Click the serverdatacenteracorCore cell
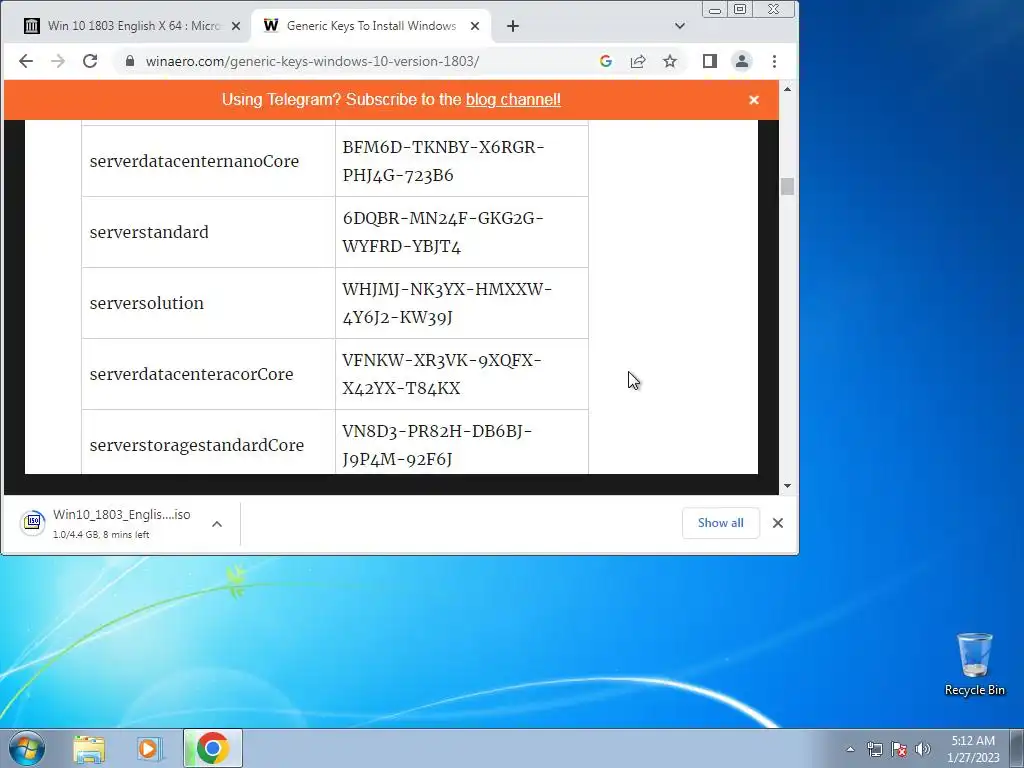 coord(208,374)
